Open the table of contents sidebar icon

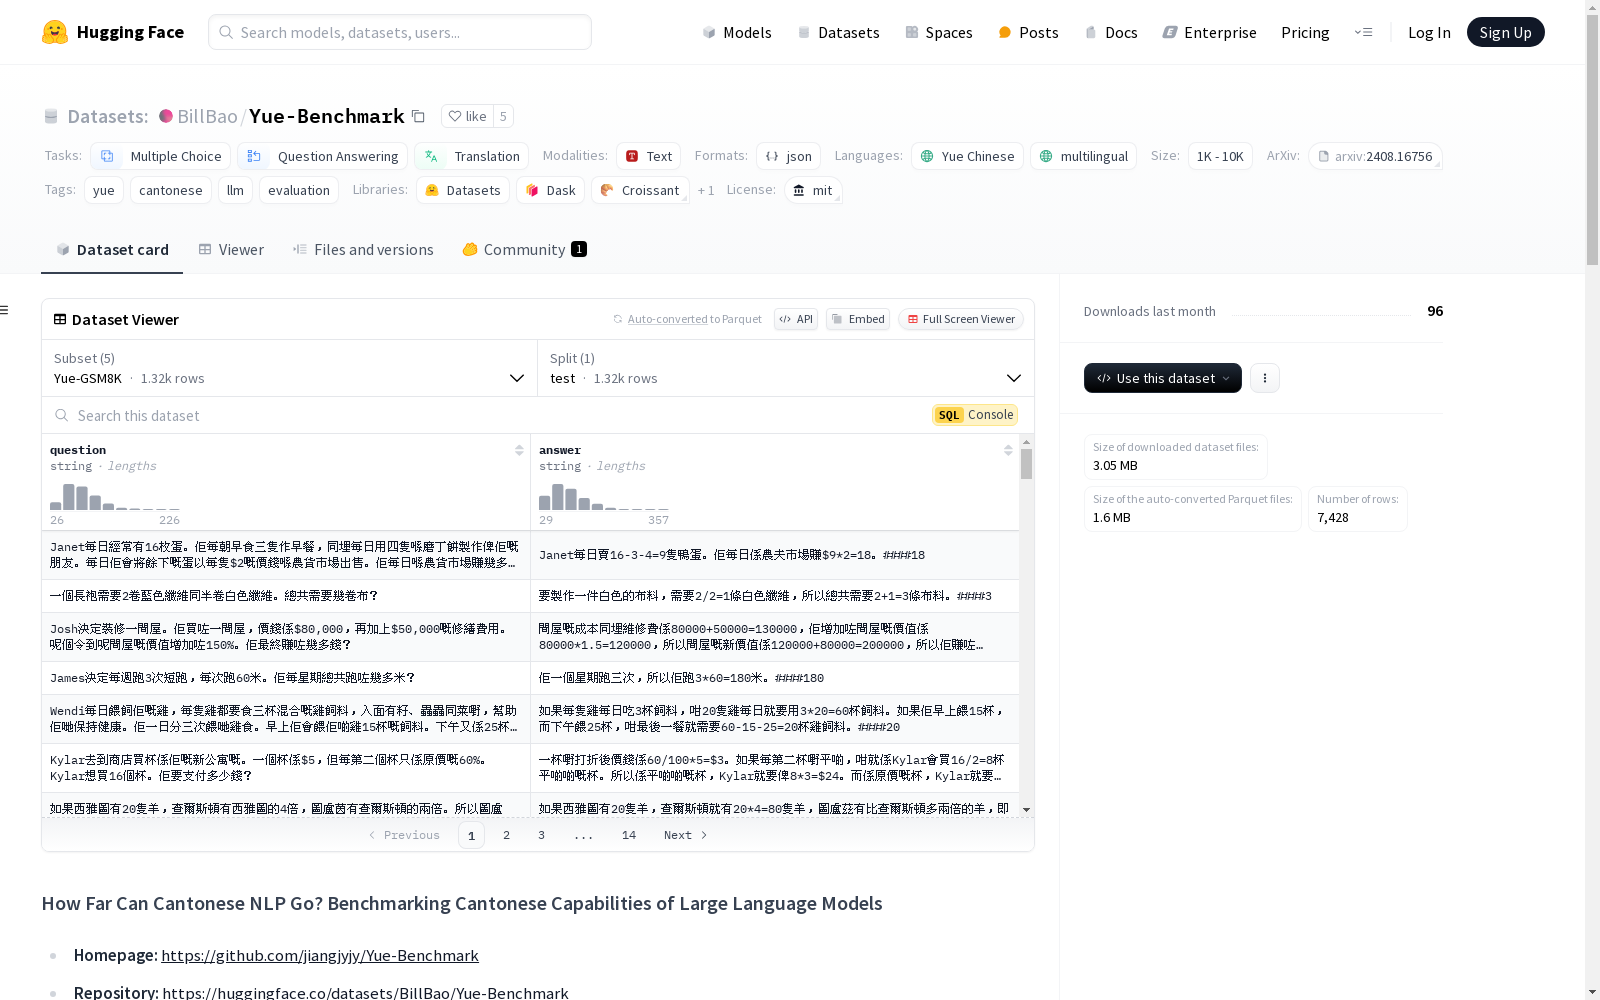point(5,310)
